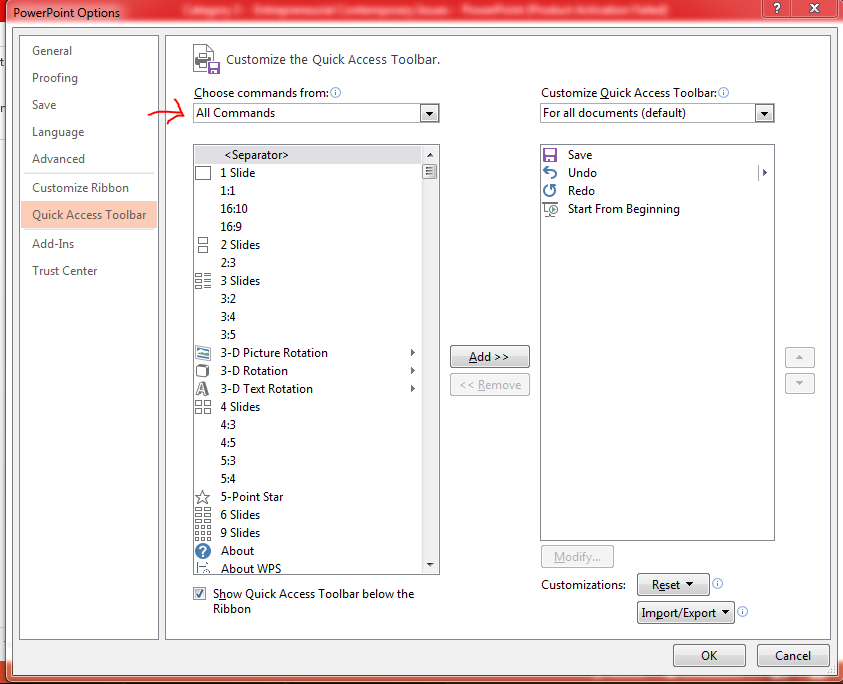The image size is (843, 684).
Task: Click the Move Down arrow button
Action: click(799, 383)
